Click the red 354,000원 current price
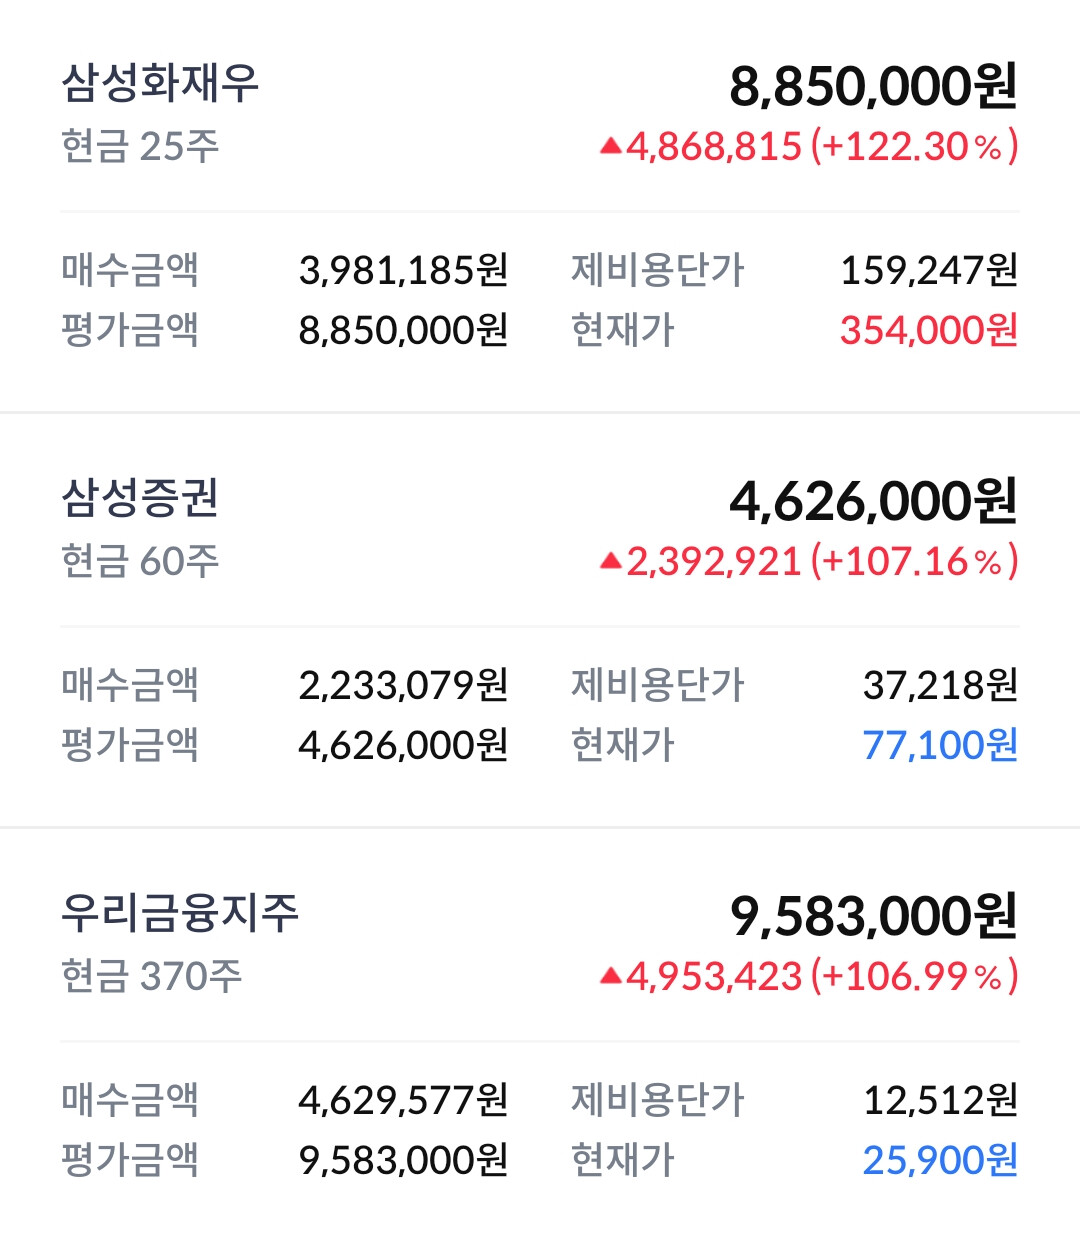This screenshot has width=1080, height=1240. coord(928,330)
